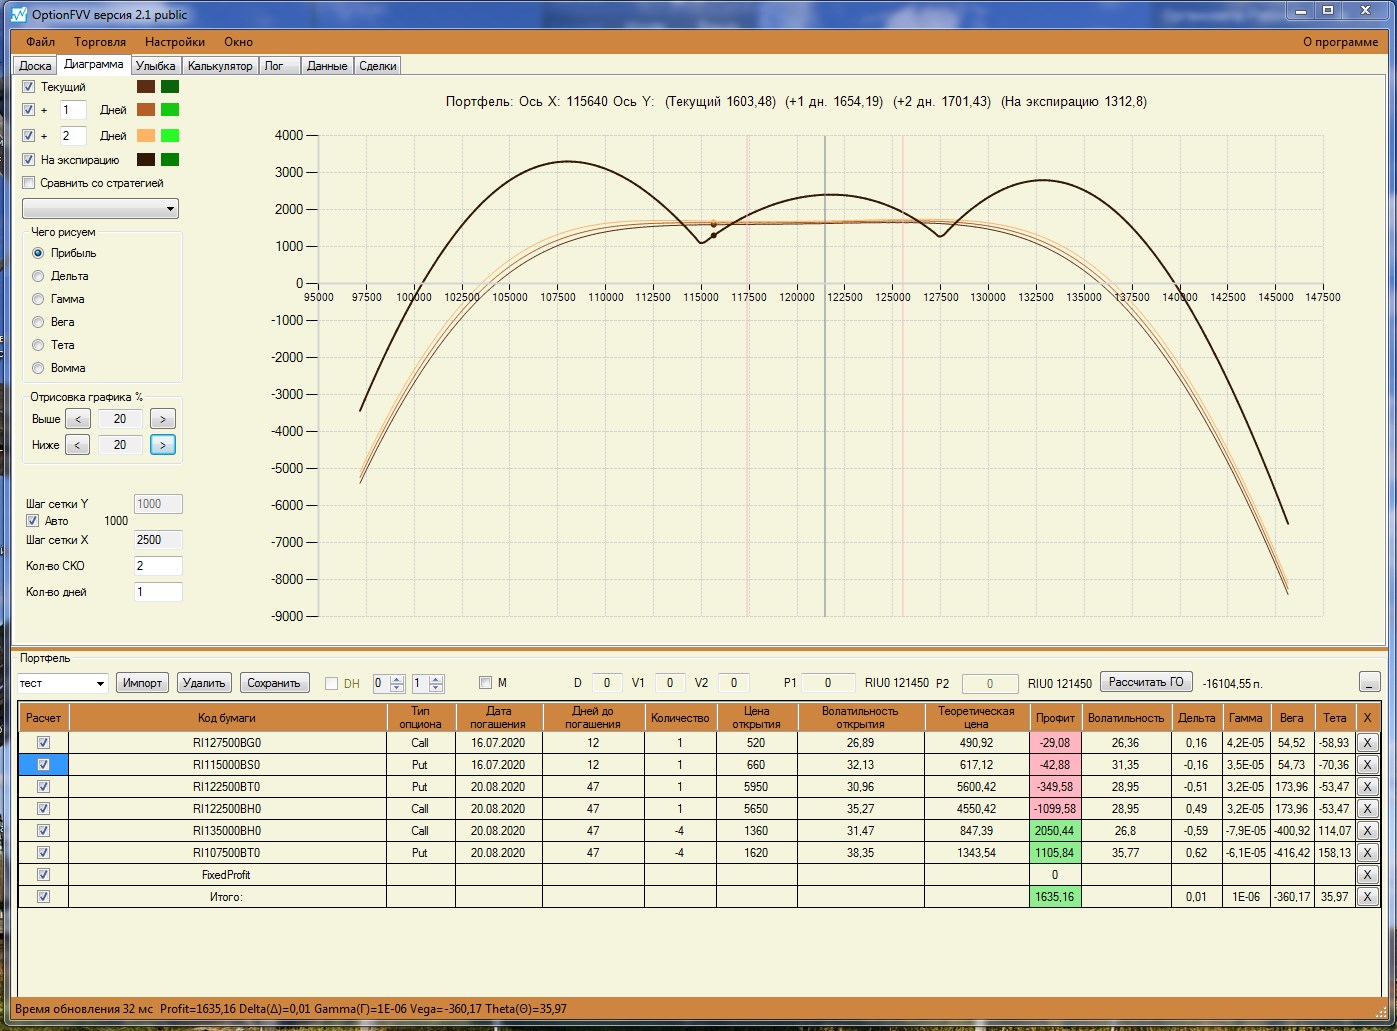Increase the DH spinner value
The image size is (1397, 1031).
point(397,680)
